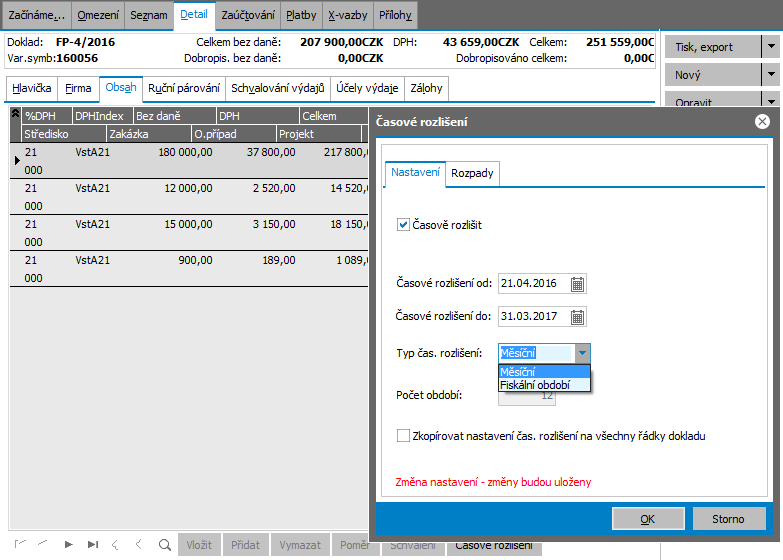Image resolution: width=783 pixels, height=560 pixels.
Task: Confirm the dialog with OK
Action: pyautogui.click(x=647, y=519)
